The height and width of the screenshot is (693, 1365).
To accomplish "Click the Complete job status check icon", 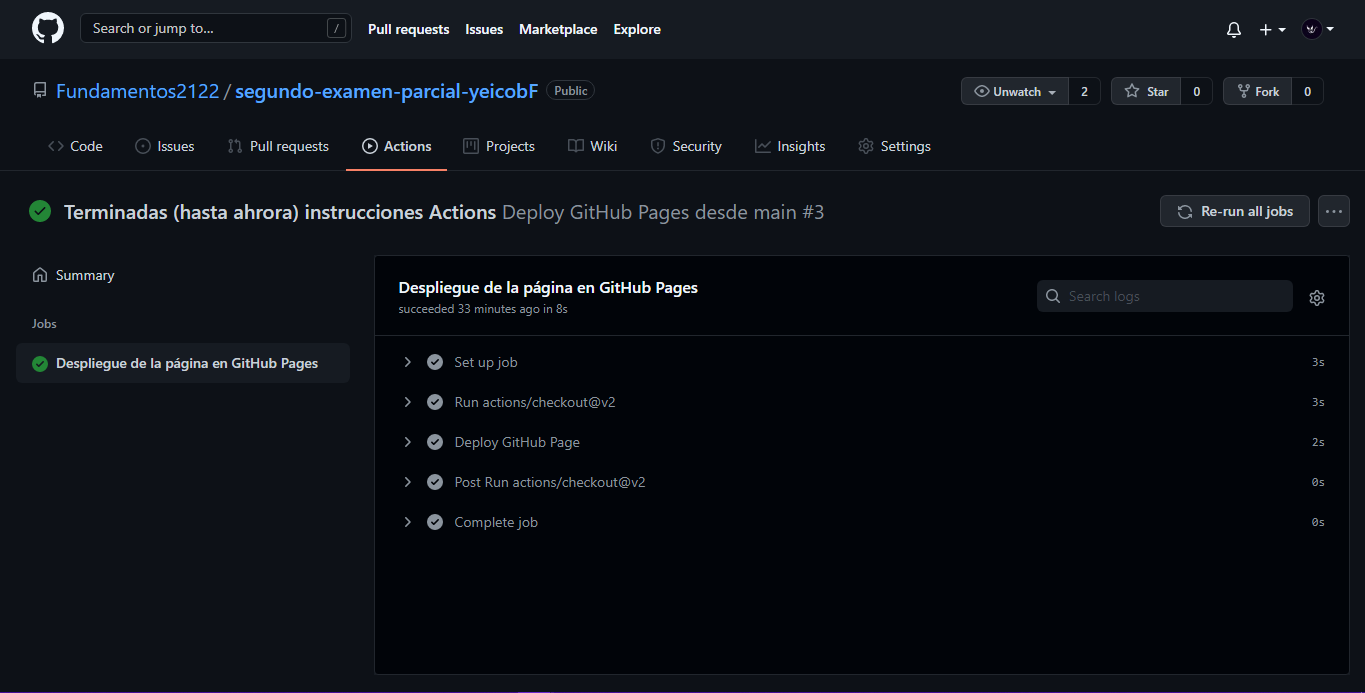I will click(435, 522).
